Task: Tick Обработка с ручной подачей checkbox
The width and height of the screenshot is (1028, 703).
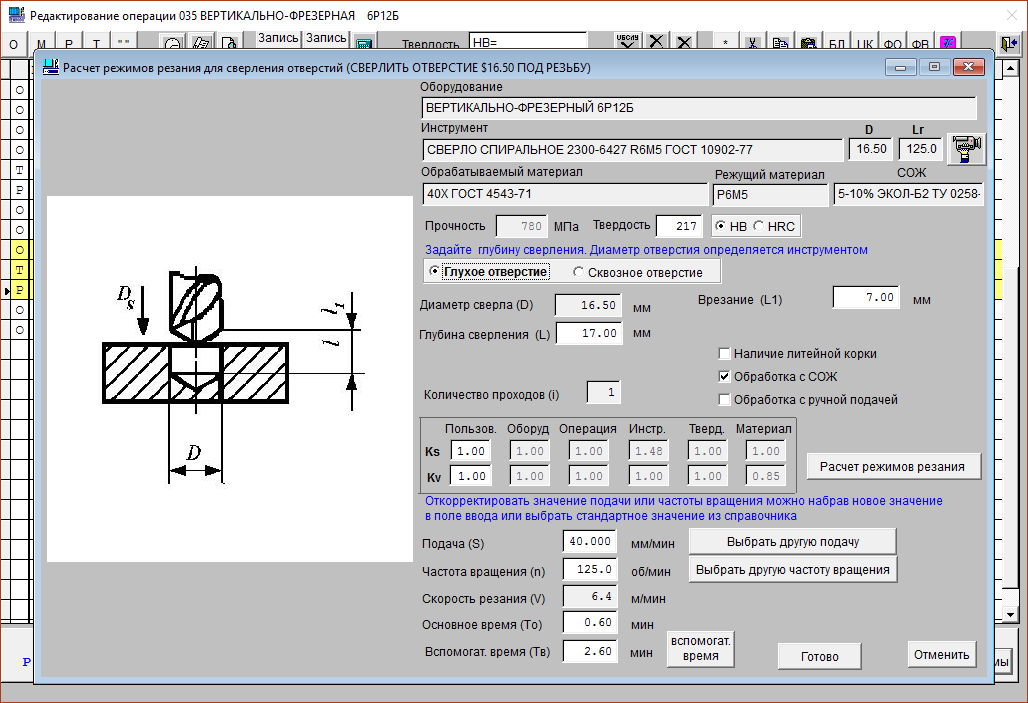Action: [725, 400]
